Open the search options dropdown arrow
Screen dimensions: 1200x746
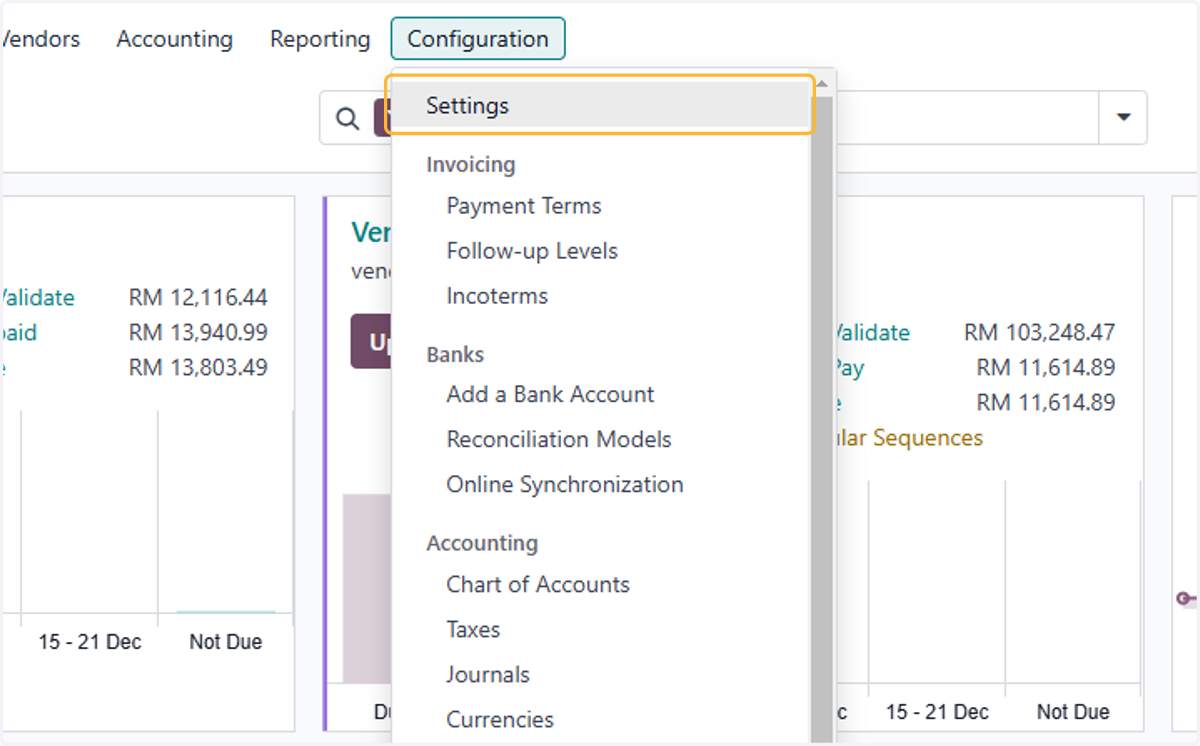[x=1123, y=118]
